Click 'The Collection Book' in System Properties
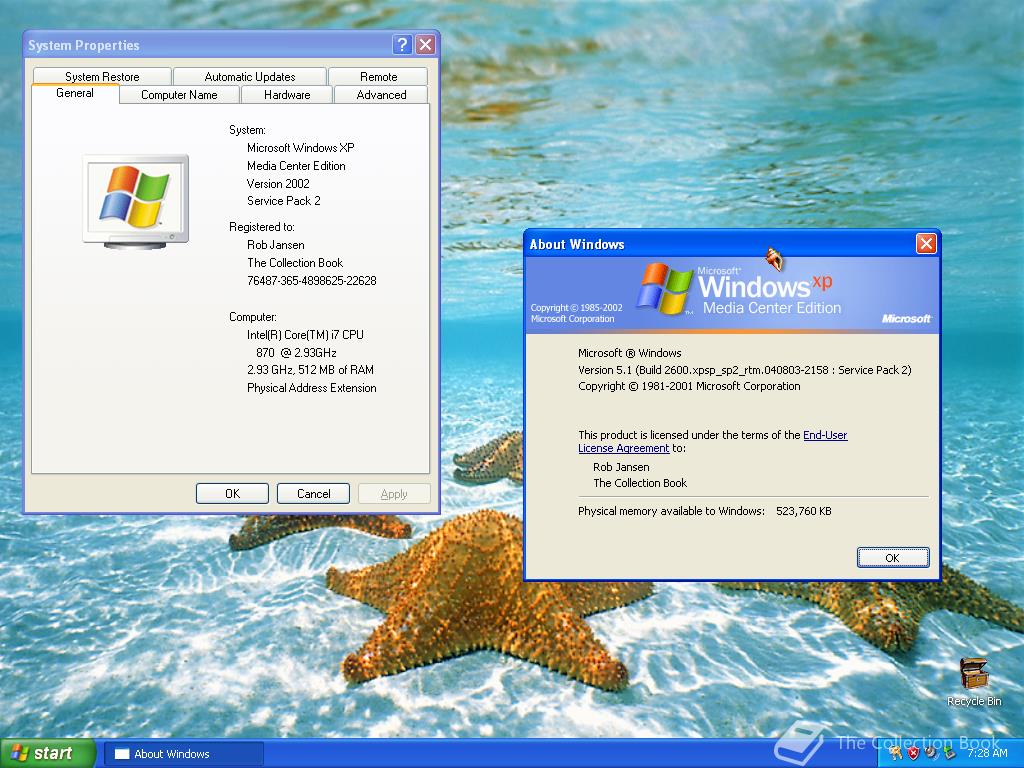 click(295, 263)
